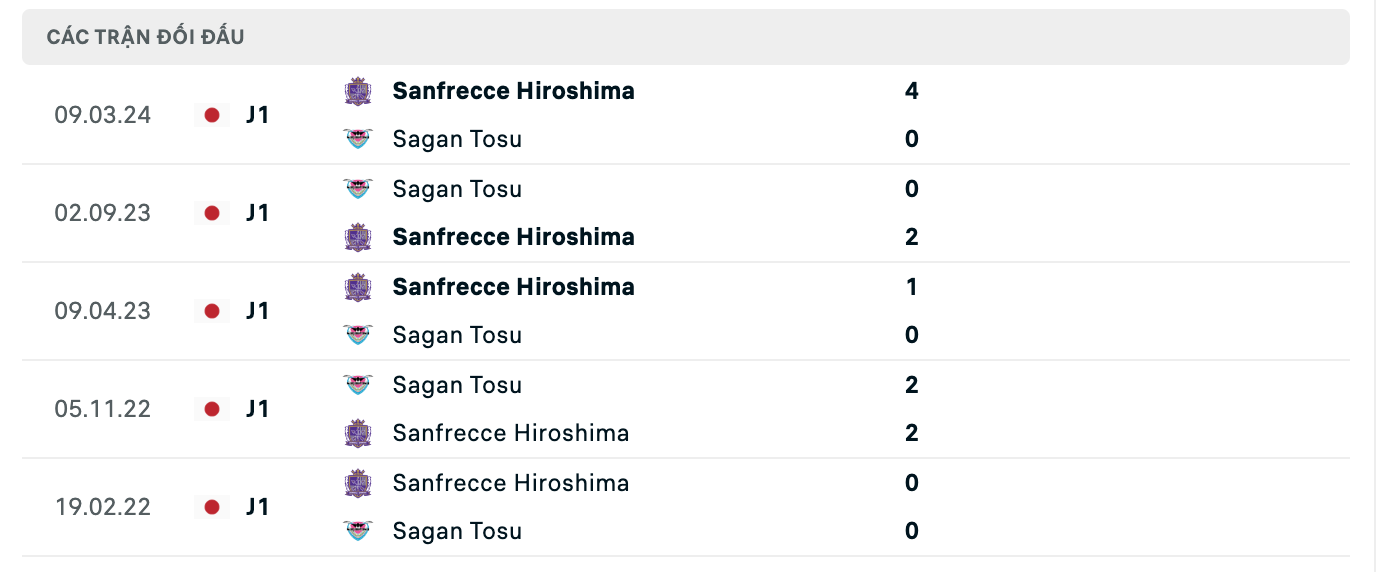Click Sanfrecce Hiroshima's score of 4 on 09.03.24
1376x572 pixels.
point(911,91)
